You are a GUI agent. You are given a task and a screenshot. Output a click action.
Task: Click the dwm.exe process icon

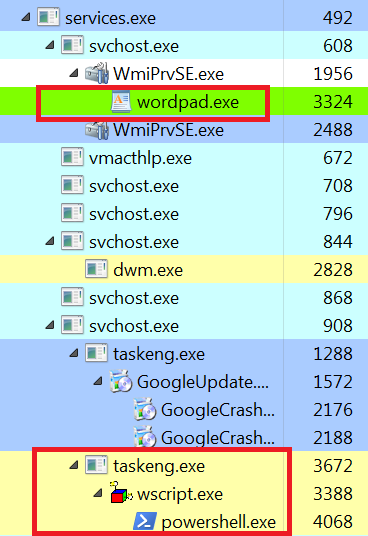[96, 269]
